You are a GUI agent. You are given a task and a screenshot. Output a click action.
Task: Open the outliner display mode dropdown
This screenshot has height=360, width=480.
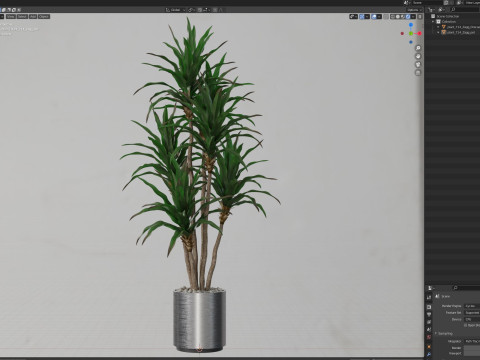(431, 10)
